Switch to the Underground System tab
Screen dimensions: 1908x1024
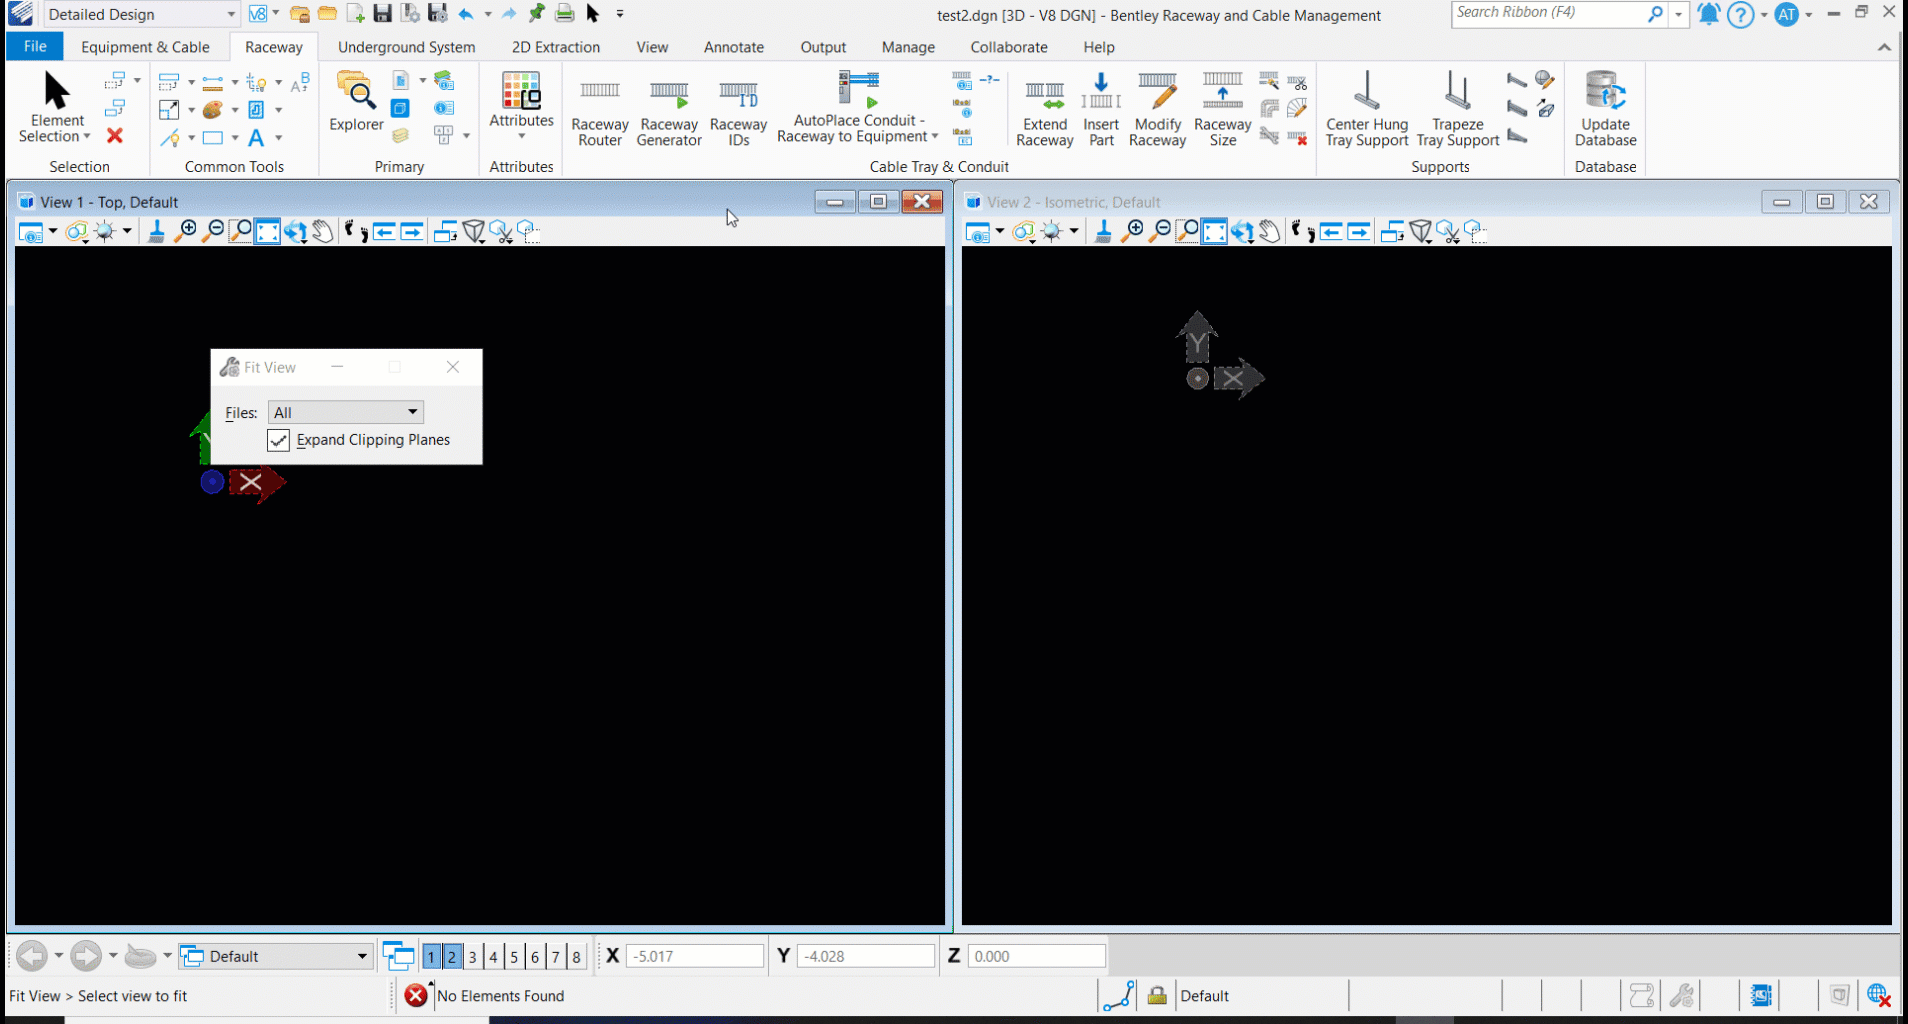click(406, 47)
